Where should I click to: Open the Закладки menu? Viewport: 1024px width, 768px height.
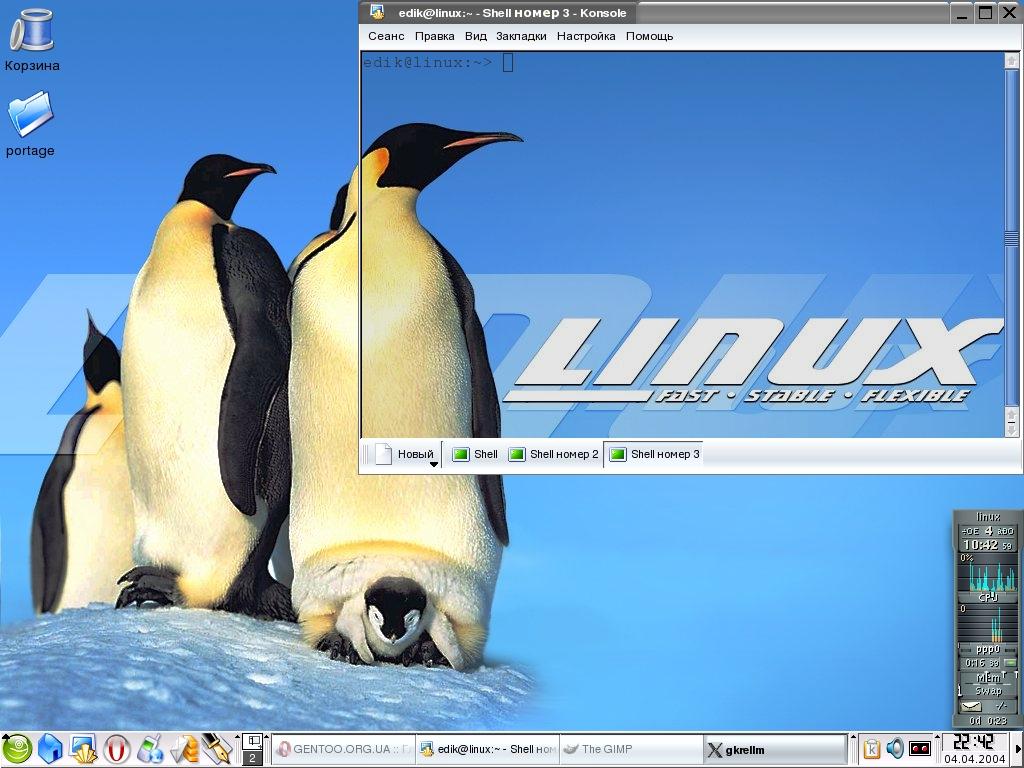521,37
